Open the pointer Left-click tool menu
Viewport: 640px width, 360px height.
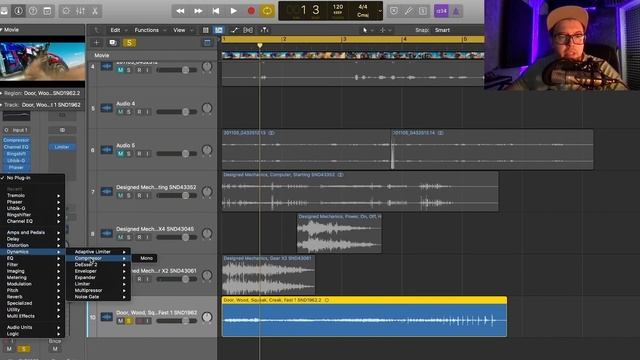click(x=366, y=30)
